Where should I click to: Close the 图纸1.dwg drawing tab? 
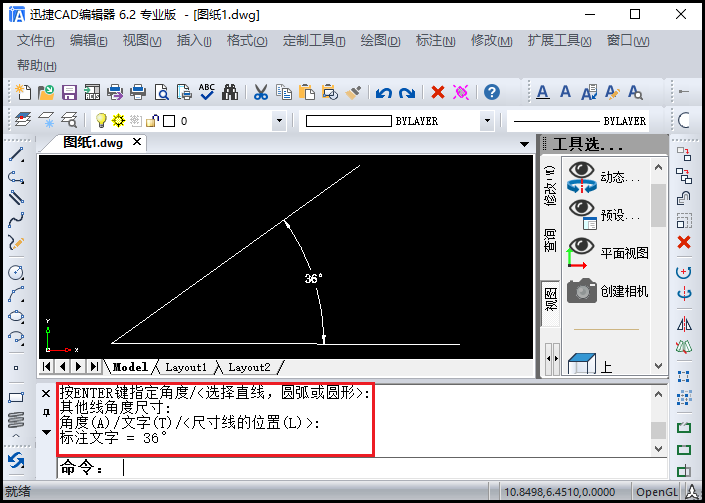(137, 142)
